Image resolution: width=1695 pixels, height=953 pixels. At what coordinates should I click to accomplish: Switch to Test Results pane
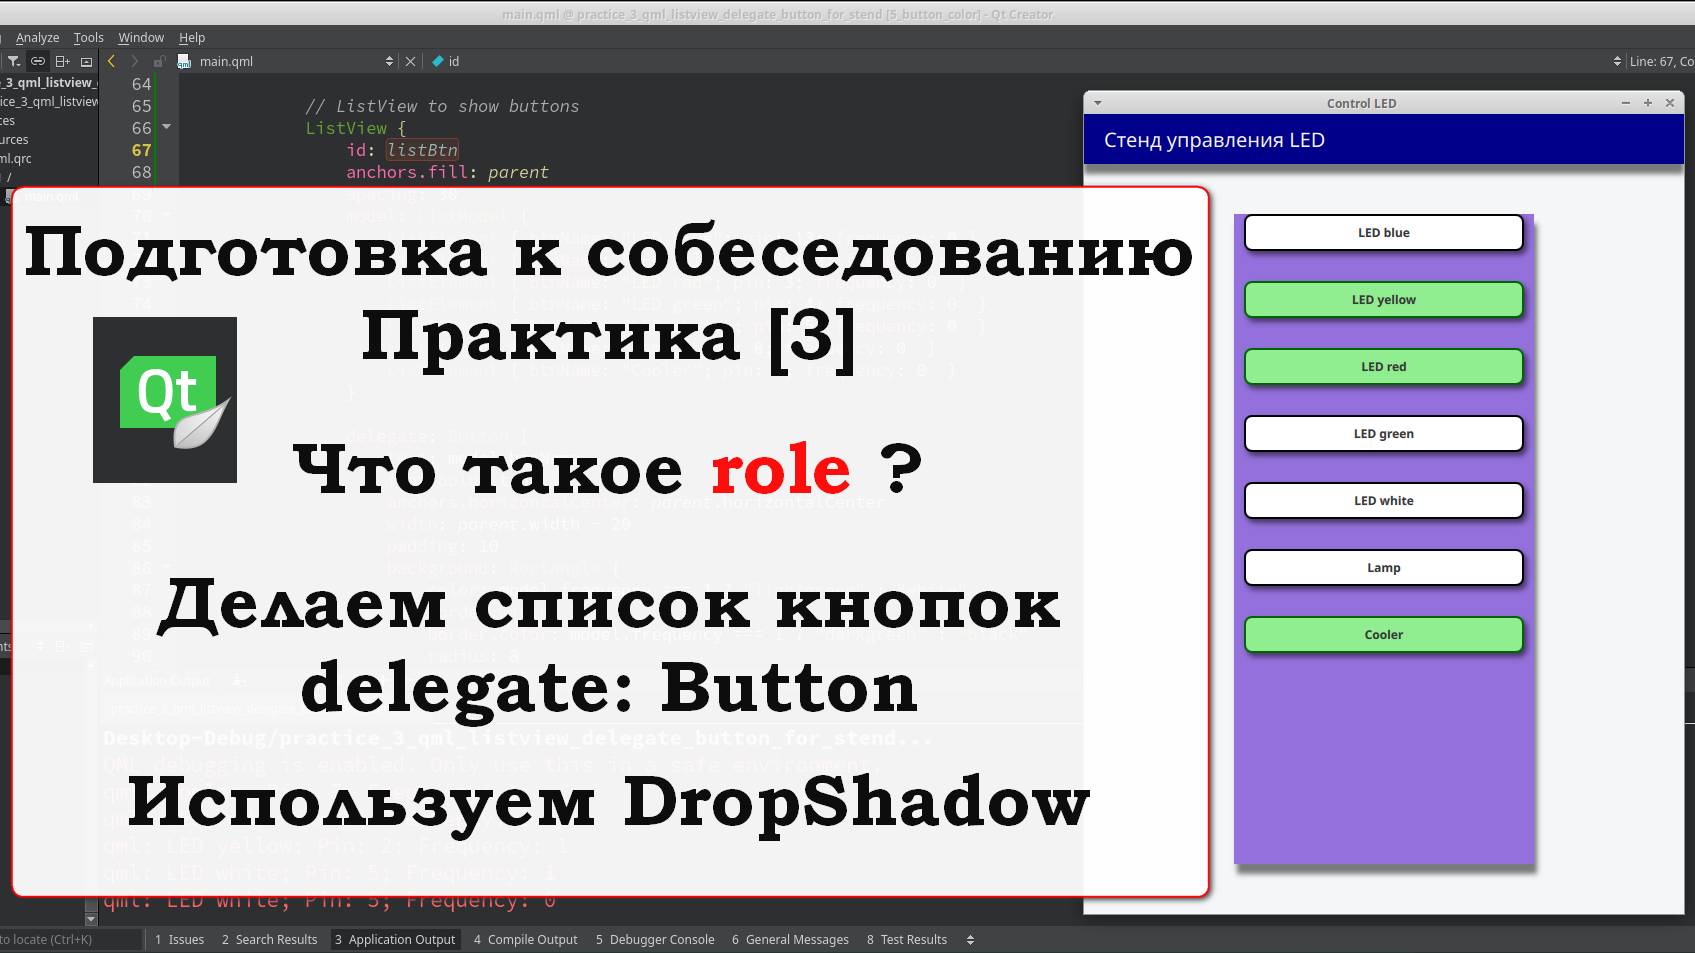pos(907,939)
